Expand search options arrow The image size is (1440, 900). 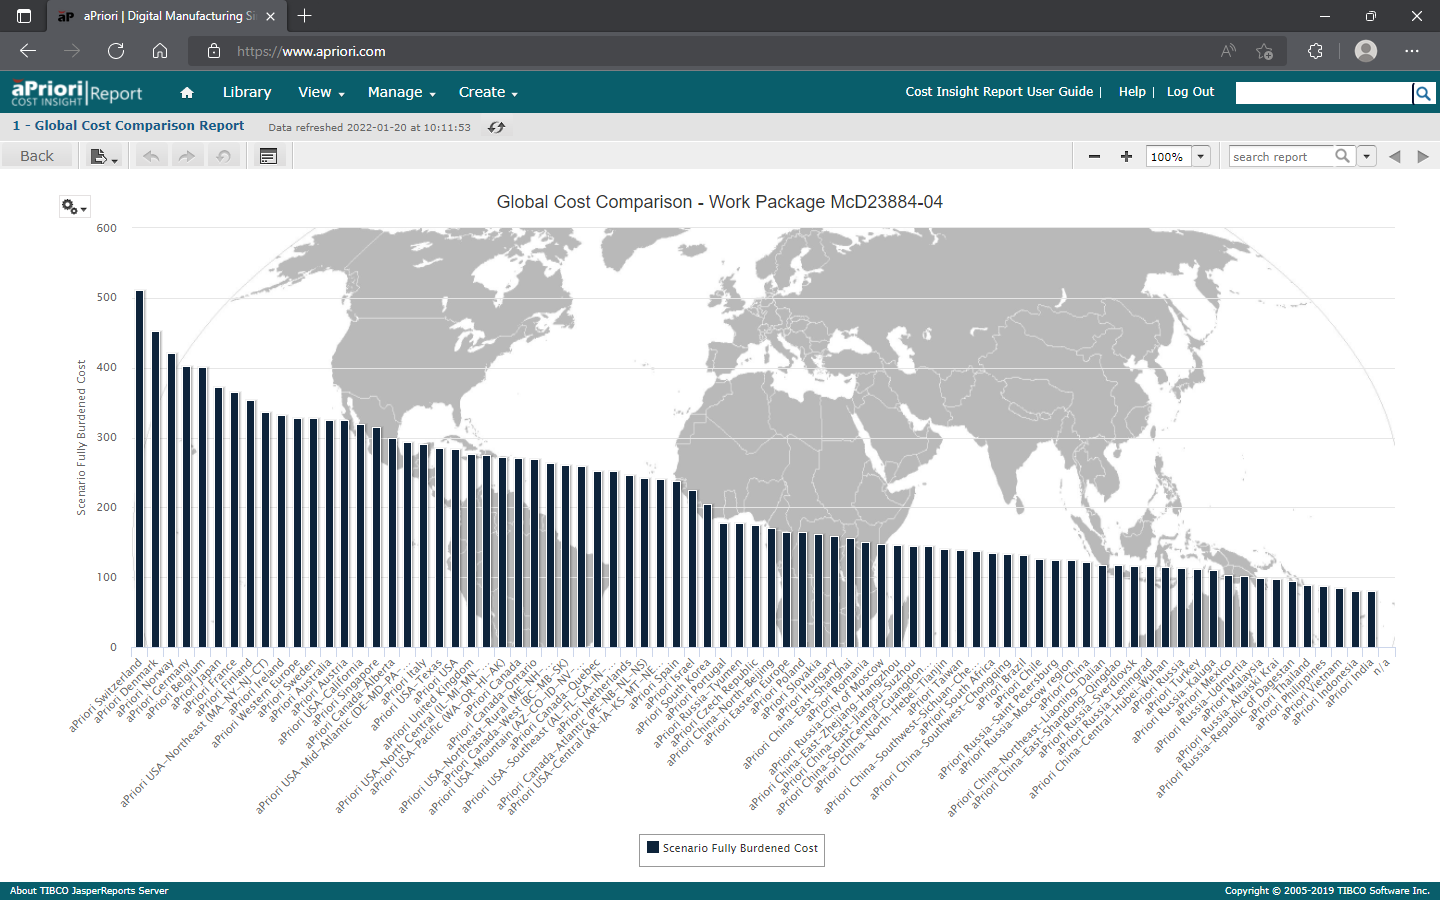pyautogui.click(x=1367, y=156)
